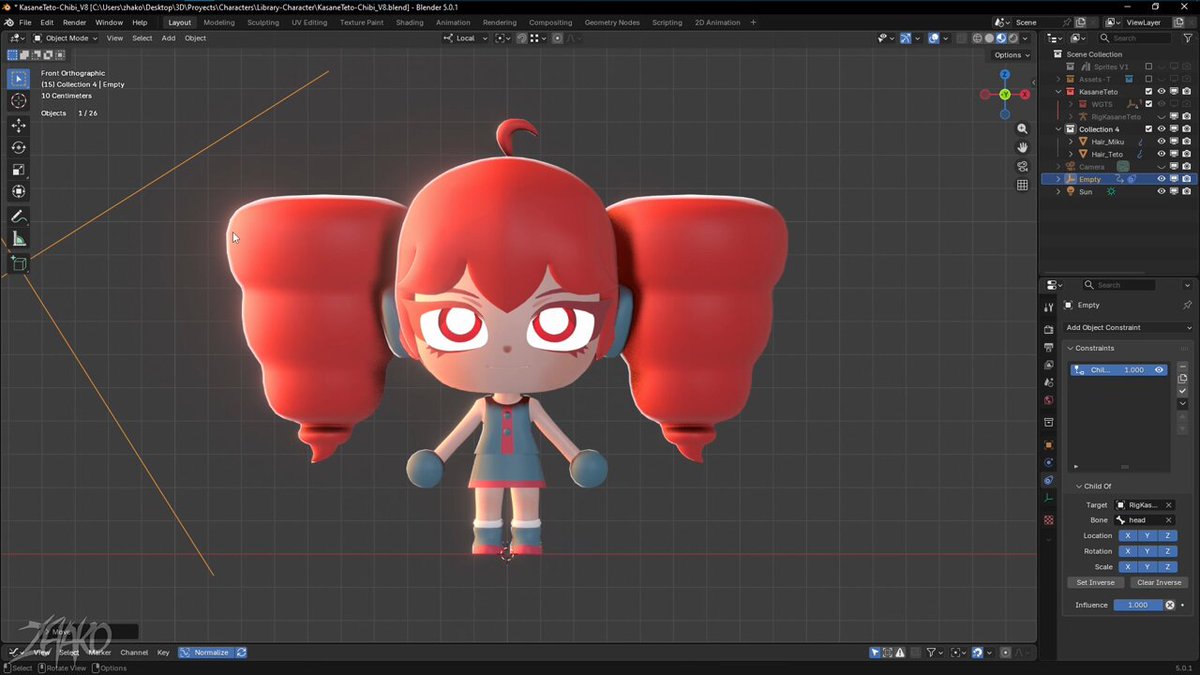Open the Object Mode dropdown
Viewport: 1200px width, 675px height.
point(65,38)
